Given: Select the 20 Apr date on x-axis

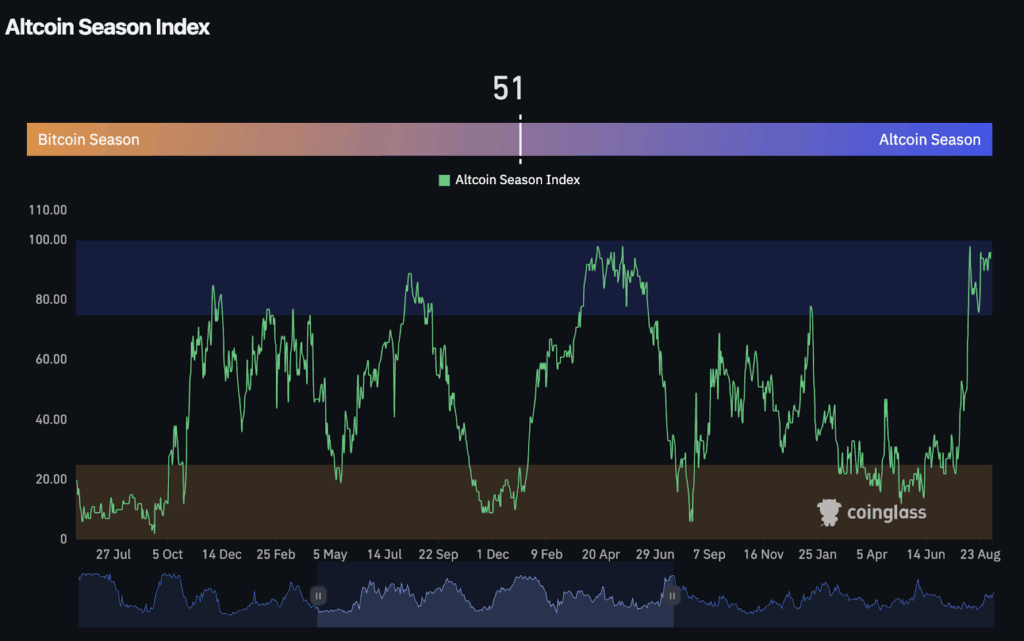Looking at the screenshot, I should (602, 554).
